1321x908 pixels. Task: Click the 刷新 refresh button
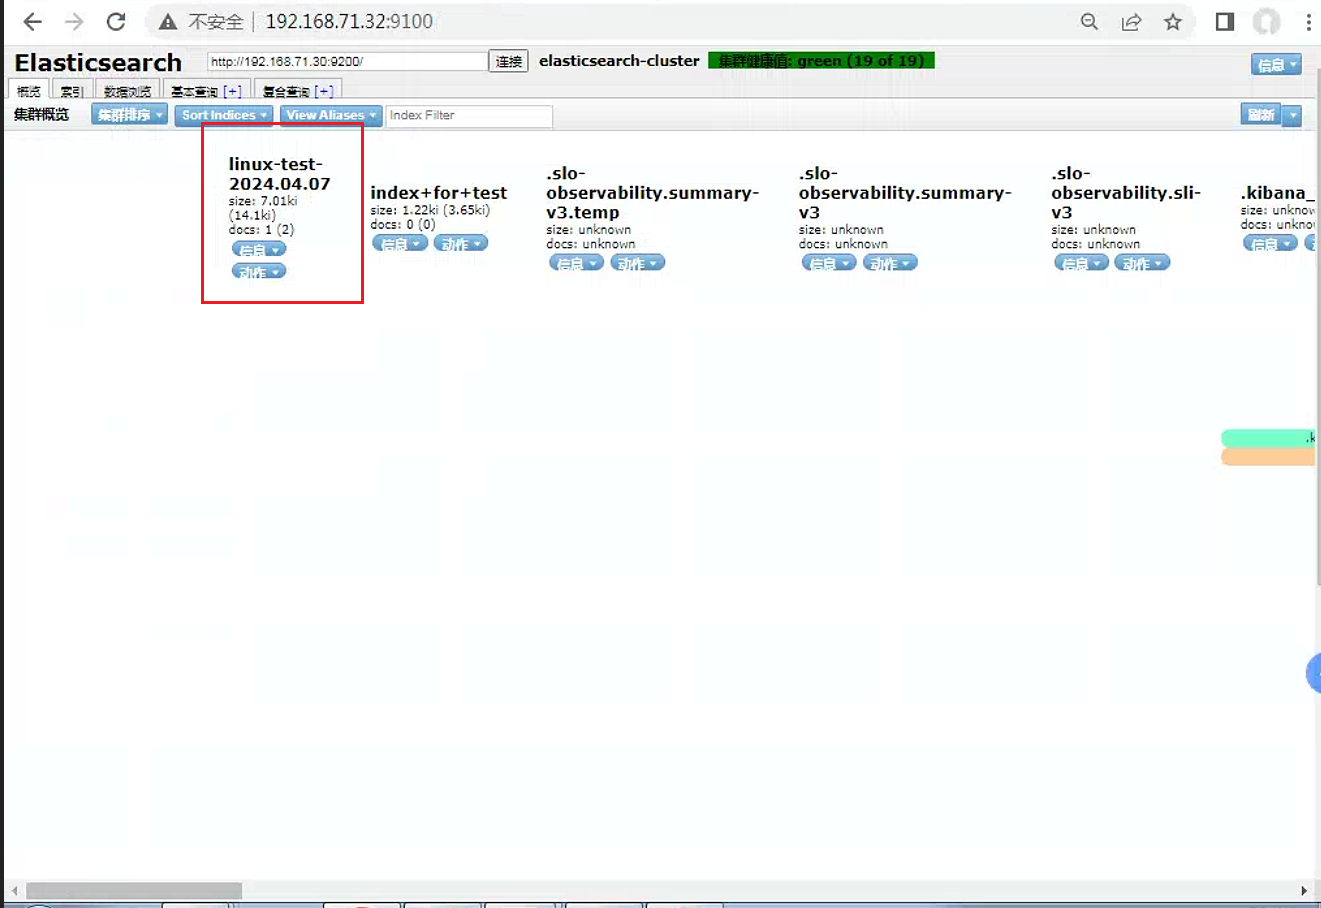pos(1261,115)
